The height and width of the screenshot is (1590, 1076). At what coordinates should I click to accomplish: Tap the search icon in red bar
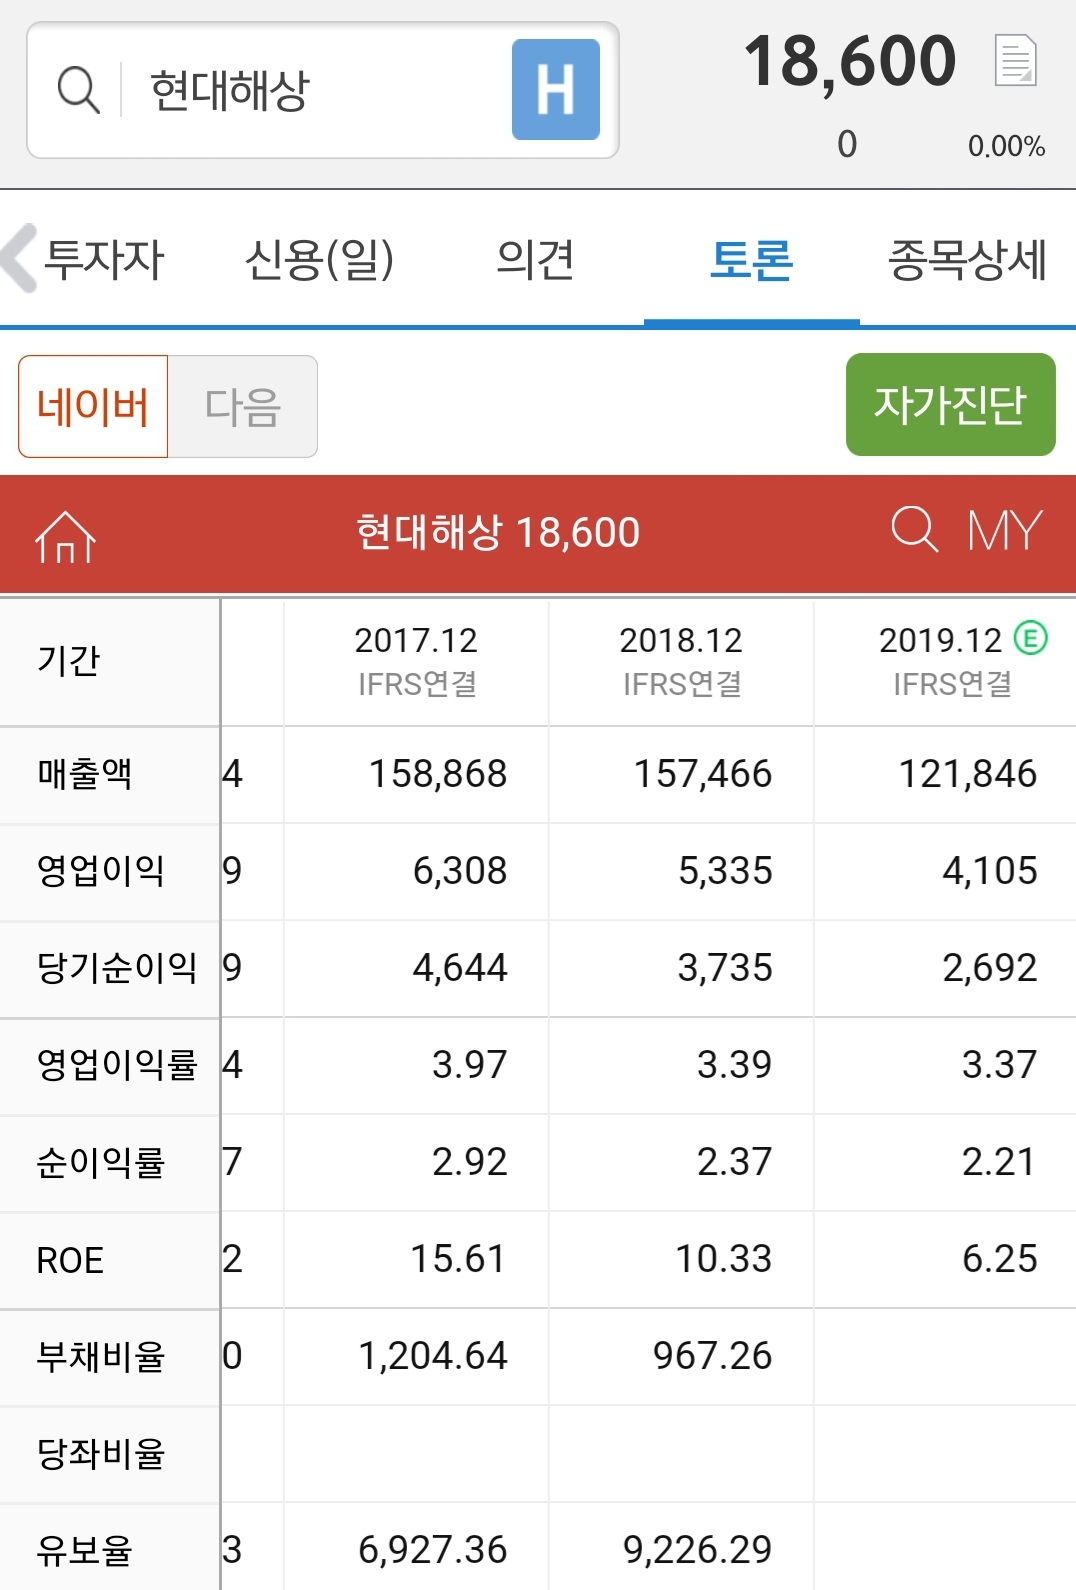pyautogui.click(x=914, y=529)
